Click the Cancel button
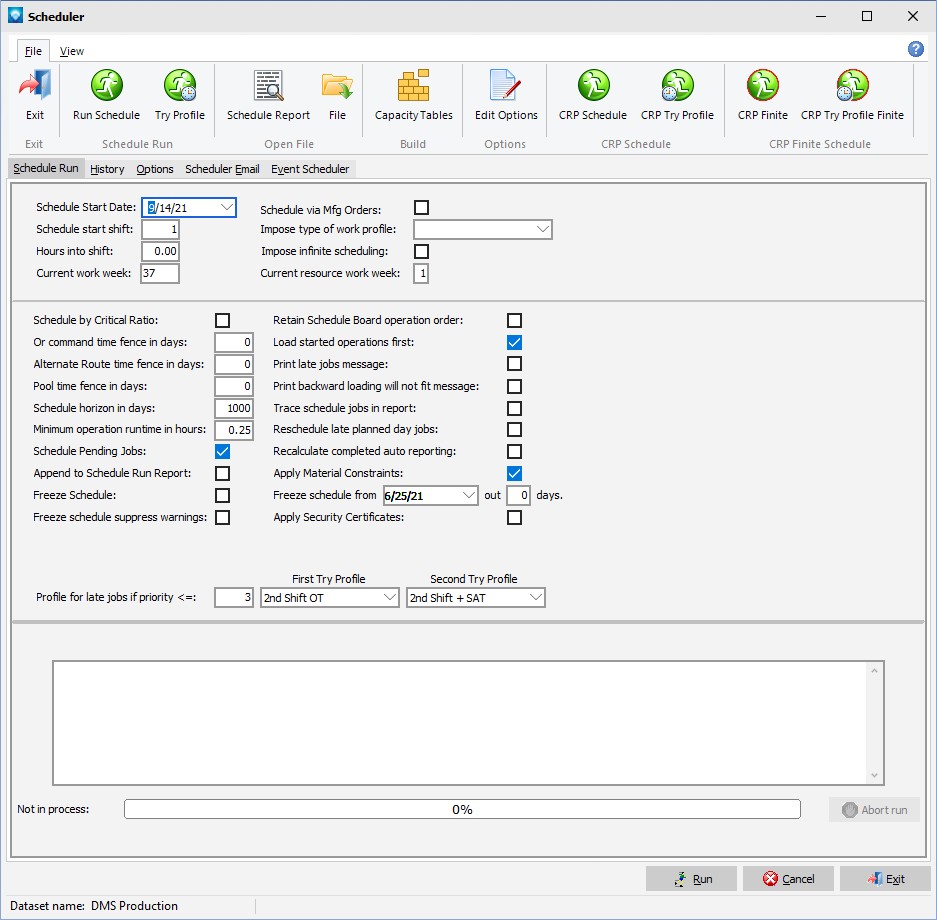Viewport: 937px width, 920px height. point(788,879)
